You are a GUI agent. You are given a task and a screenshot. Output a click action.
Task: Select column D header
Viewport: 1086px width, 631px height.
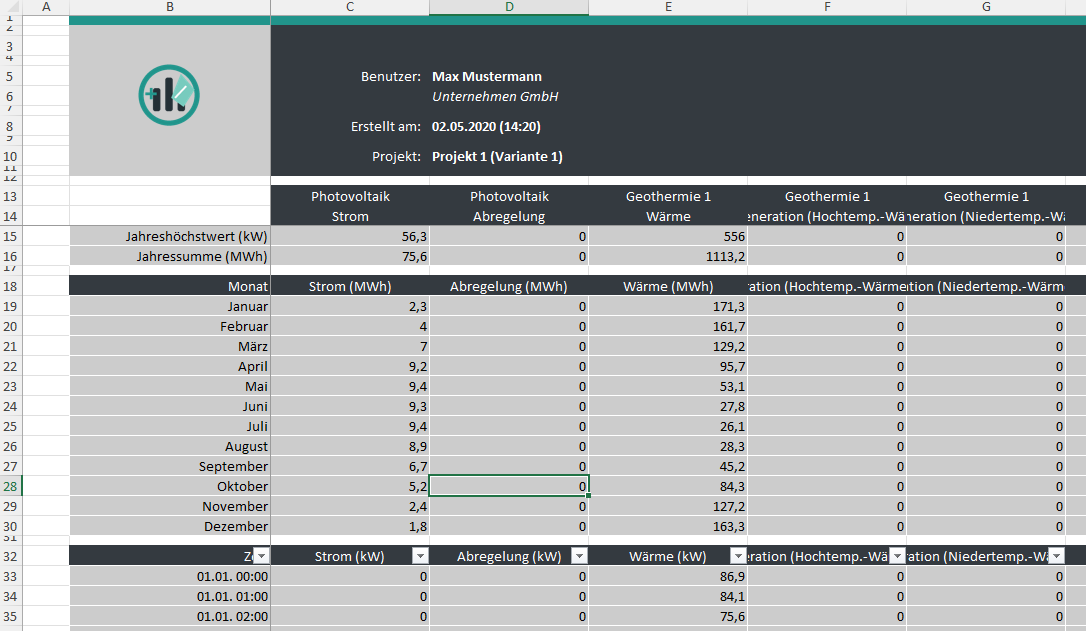509,7
